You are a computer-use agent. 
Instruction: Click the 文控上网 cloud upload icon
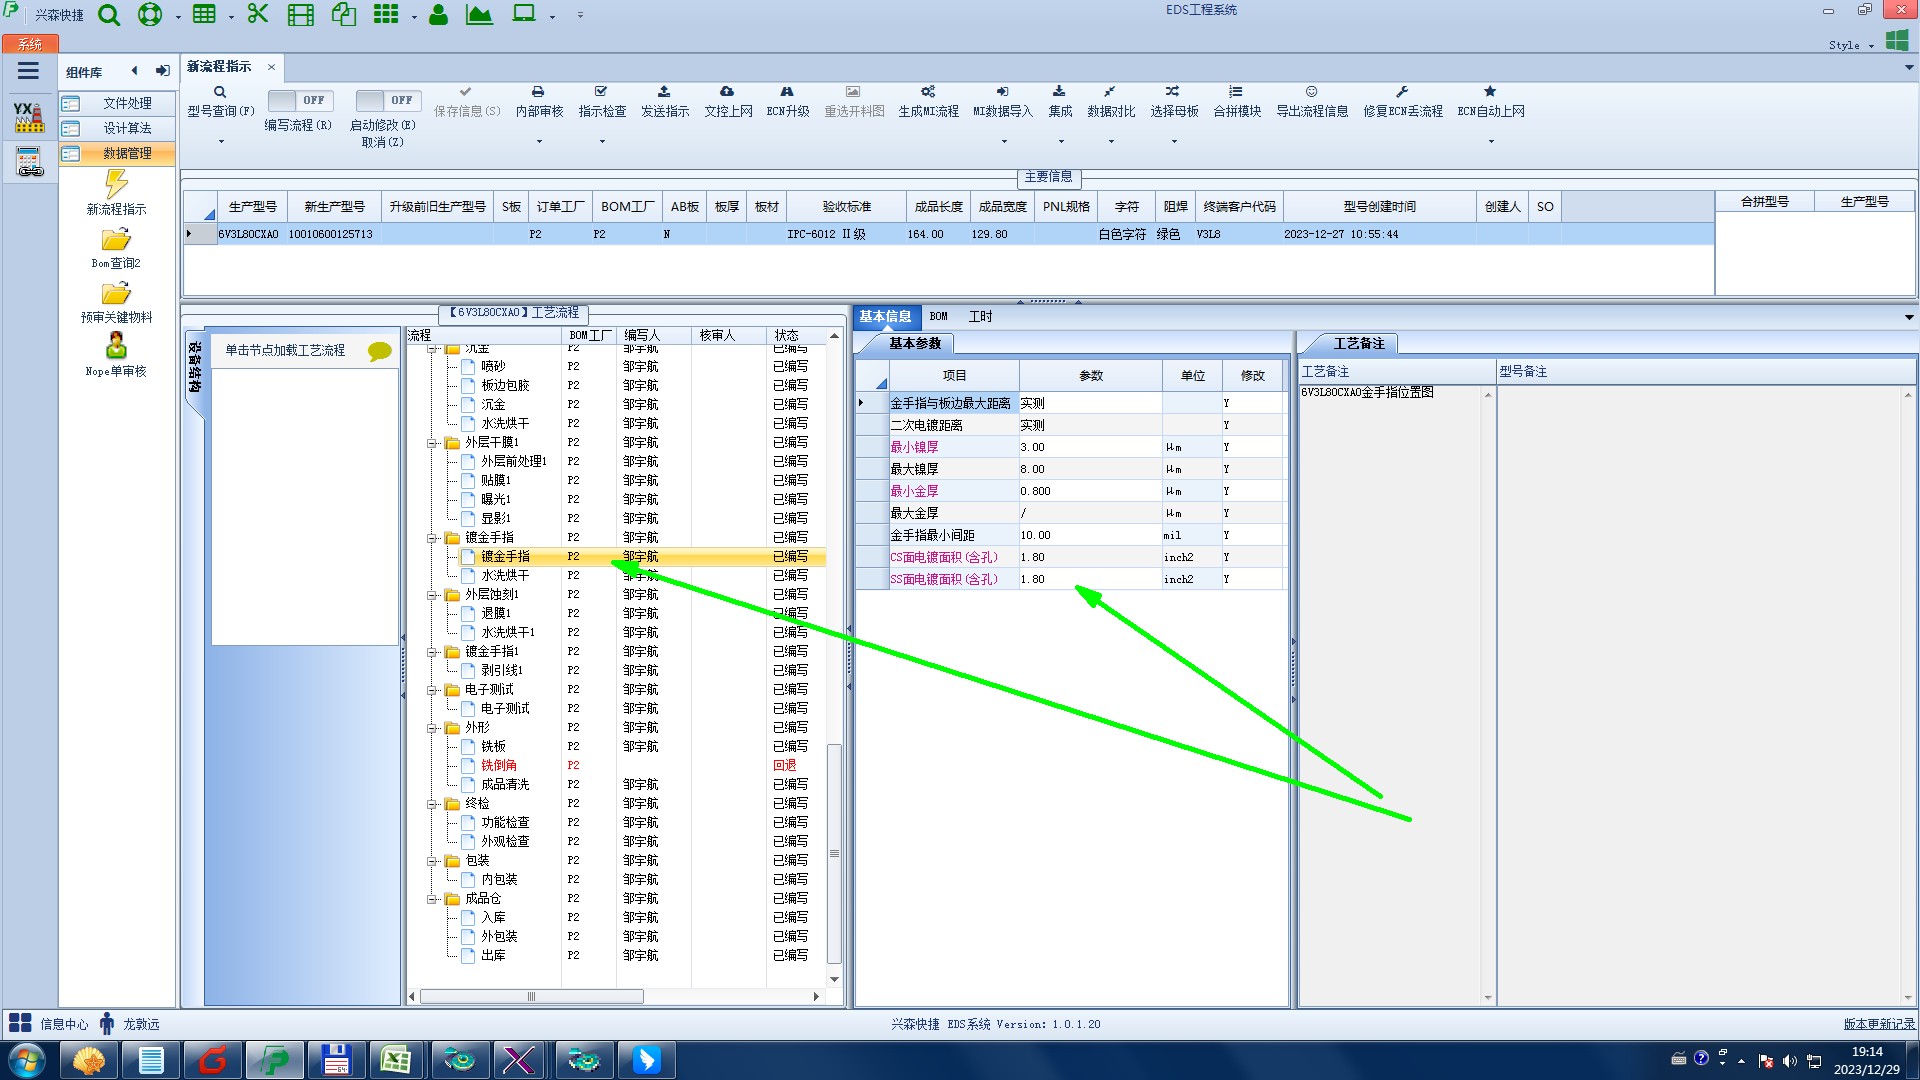pos(727,92)
